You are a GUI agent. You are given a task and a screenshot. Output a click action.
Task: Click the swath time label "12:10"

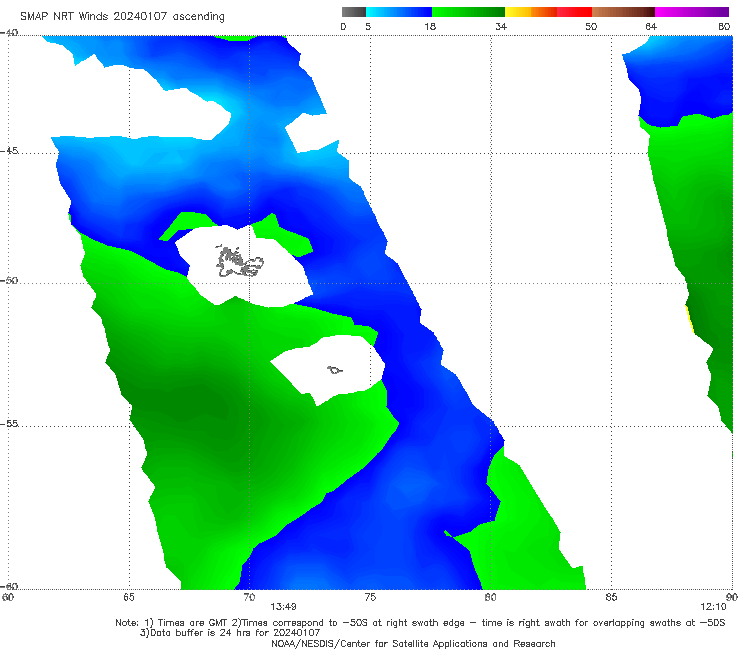[x=713, y=607]
